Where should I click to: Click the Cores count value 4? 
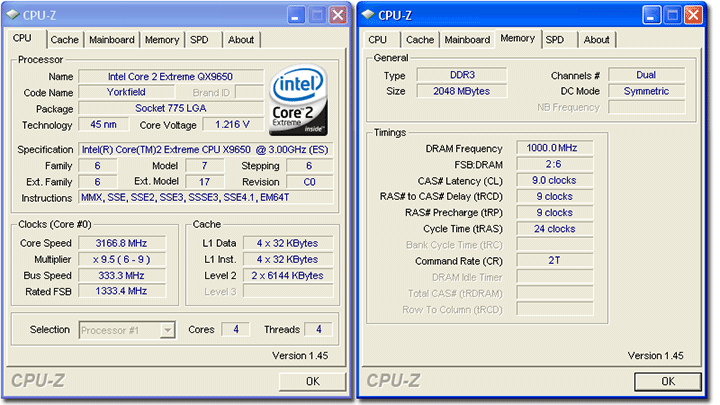236,329
